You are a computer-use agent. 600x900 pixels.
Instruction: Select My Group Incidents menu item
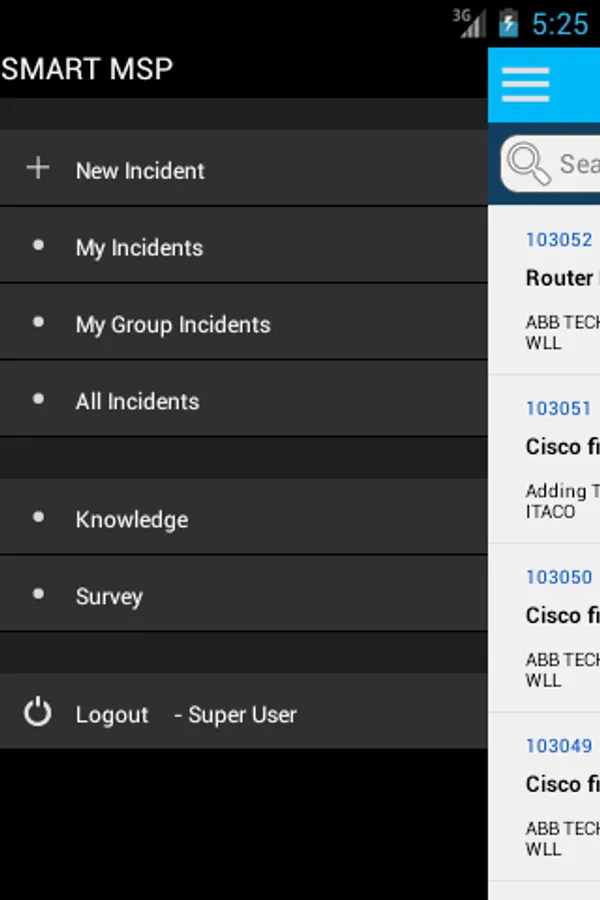(x=173, y=325)
